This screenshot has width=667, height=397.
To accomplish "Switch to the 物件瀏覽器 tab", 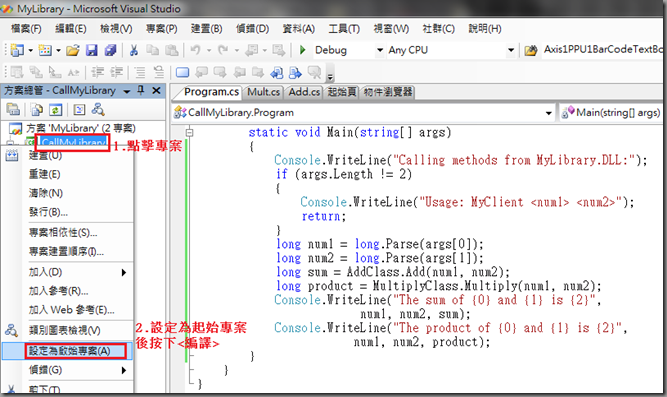I will point(388,92).
